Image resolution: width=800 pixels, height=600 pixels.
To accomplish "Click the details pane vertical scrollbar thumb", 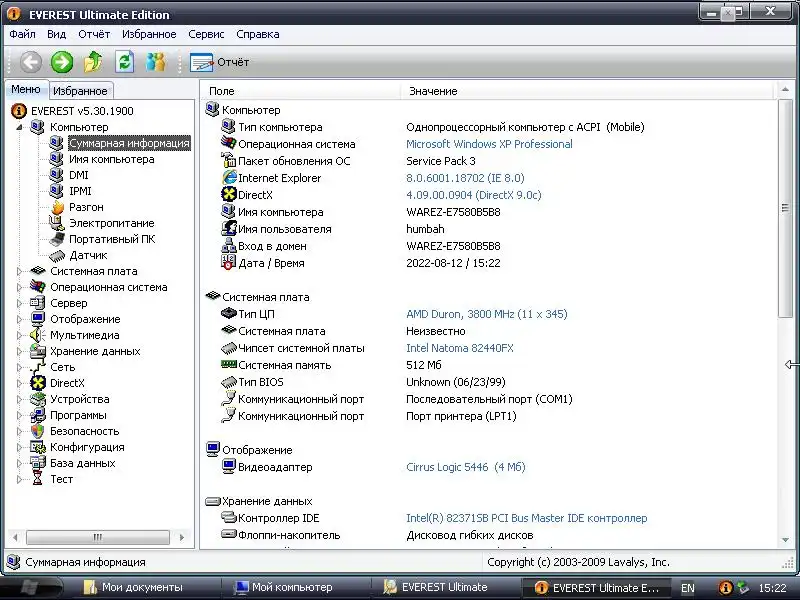I will (785, 208).
